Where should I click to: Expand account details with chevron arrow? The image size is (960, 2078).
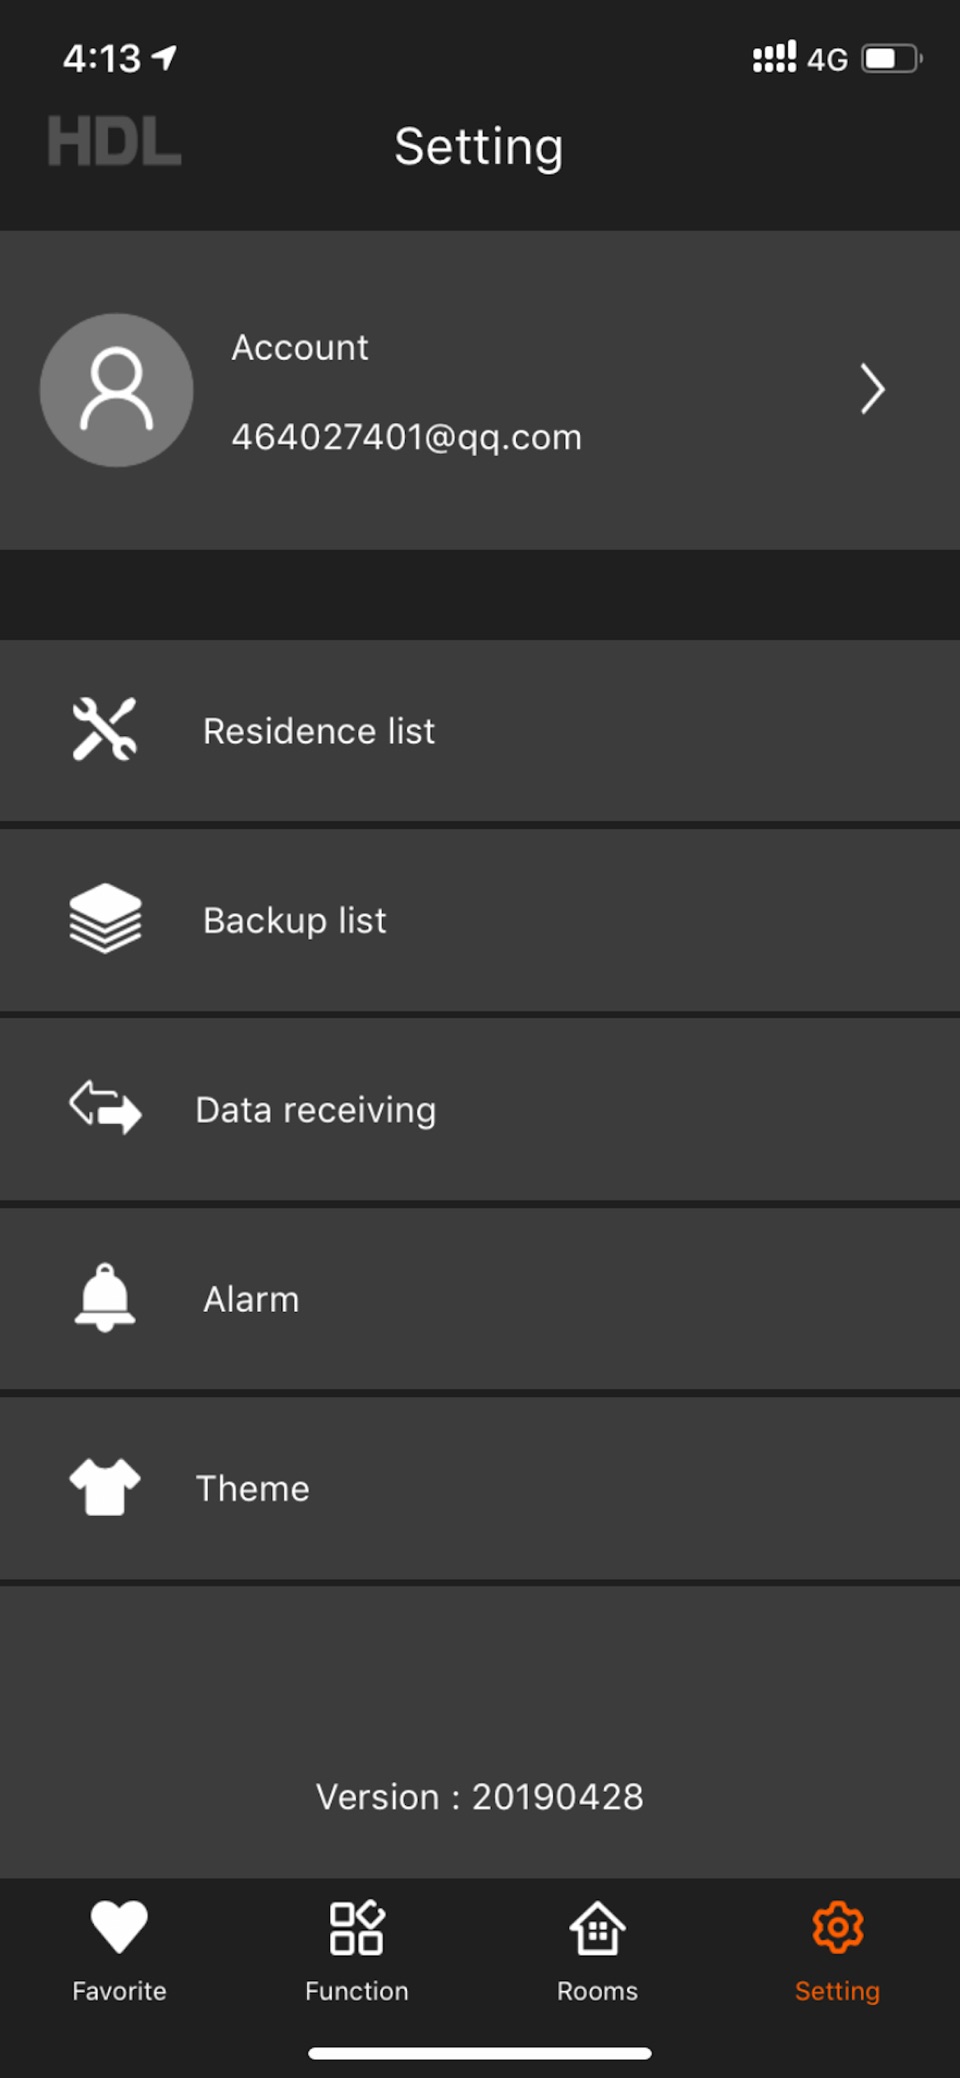coord(872,389)
